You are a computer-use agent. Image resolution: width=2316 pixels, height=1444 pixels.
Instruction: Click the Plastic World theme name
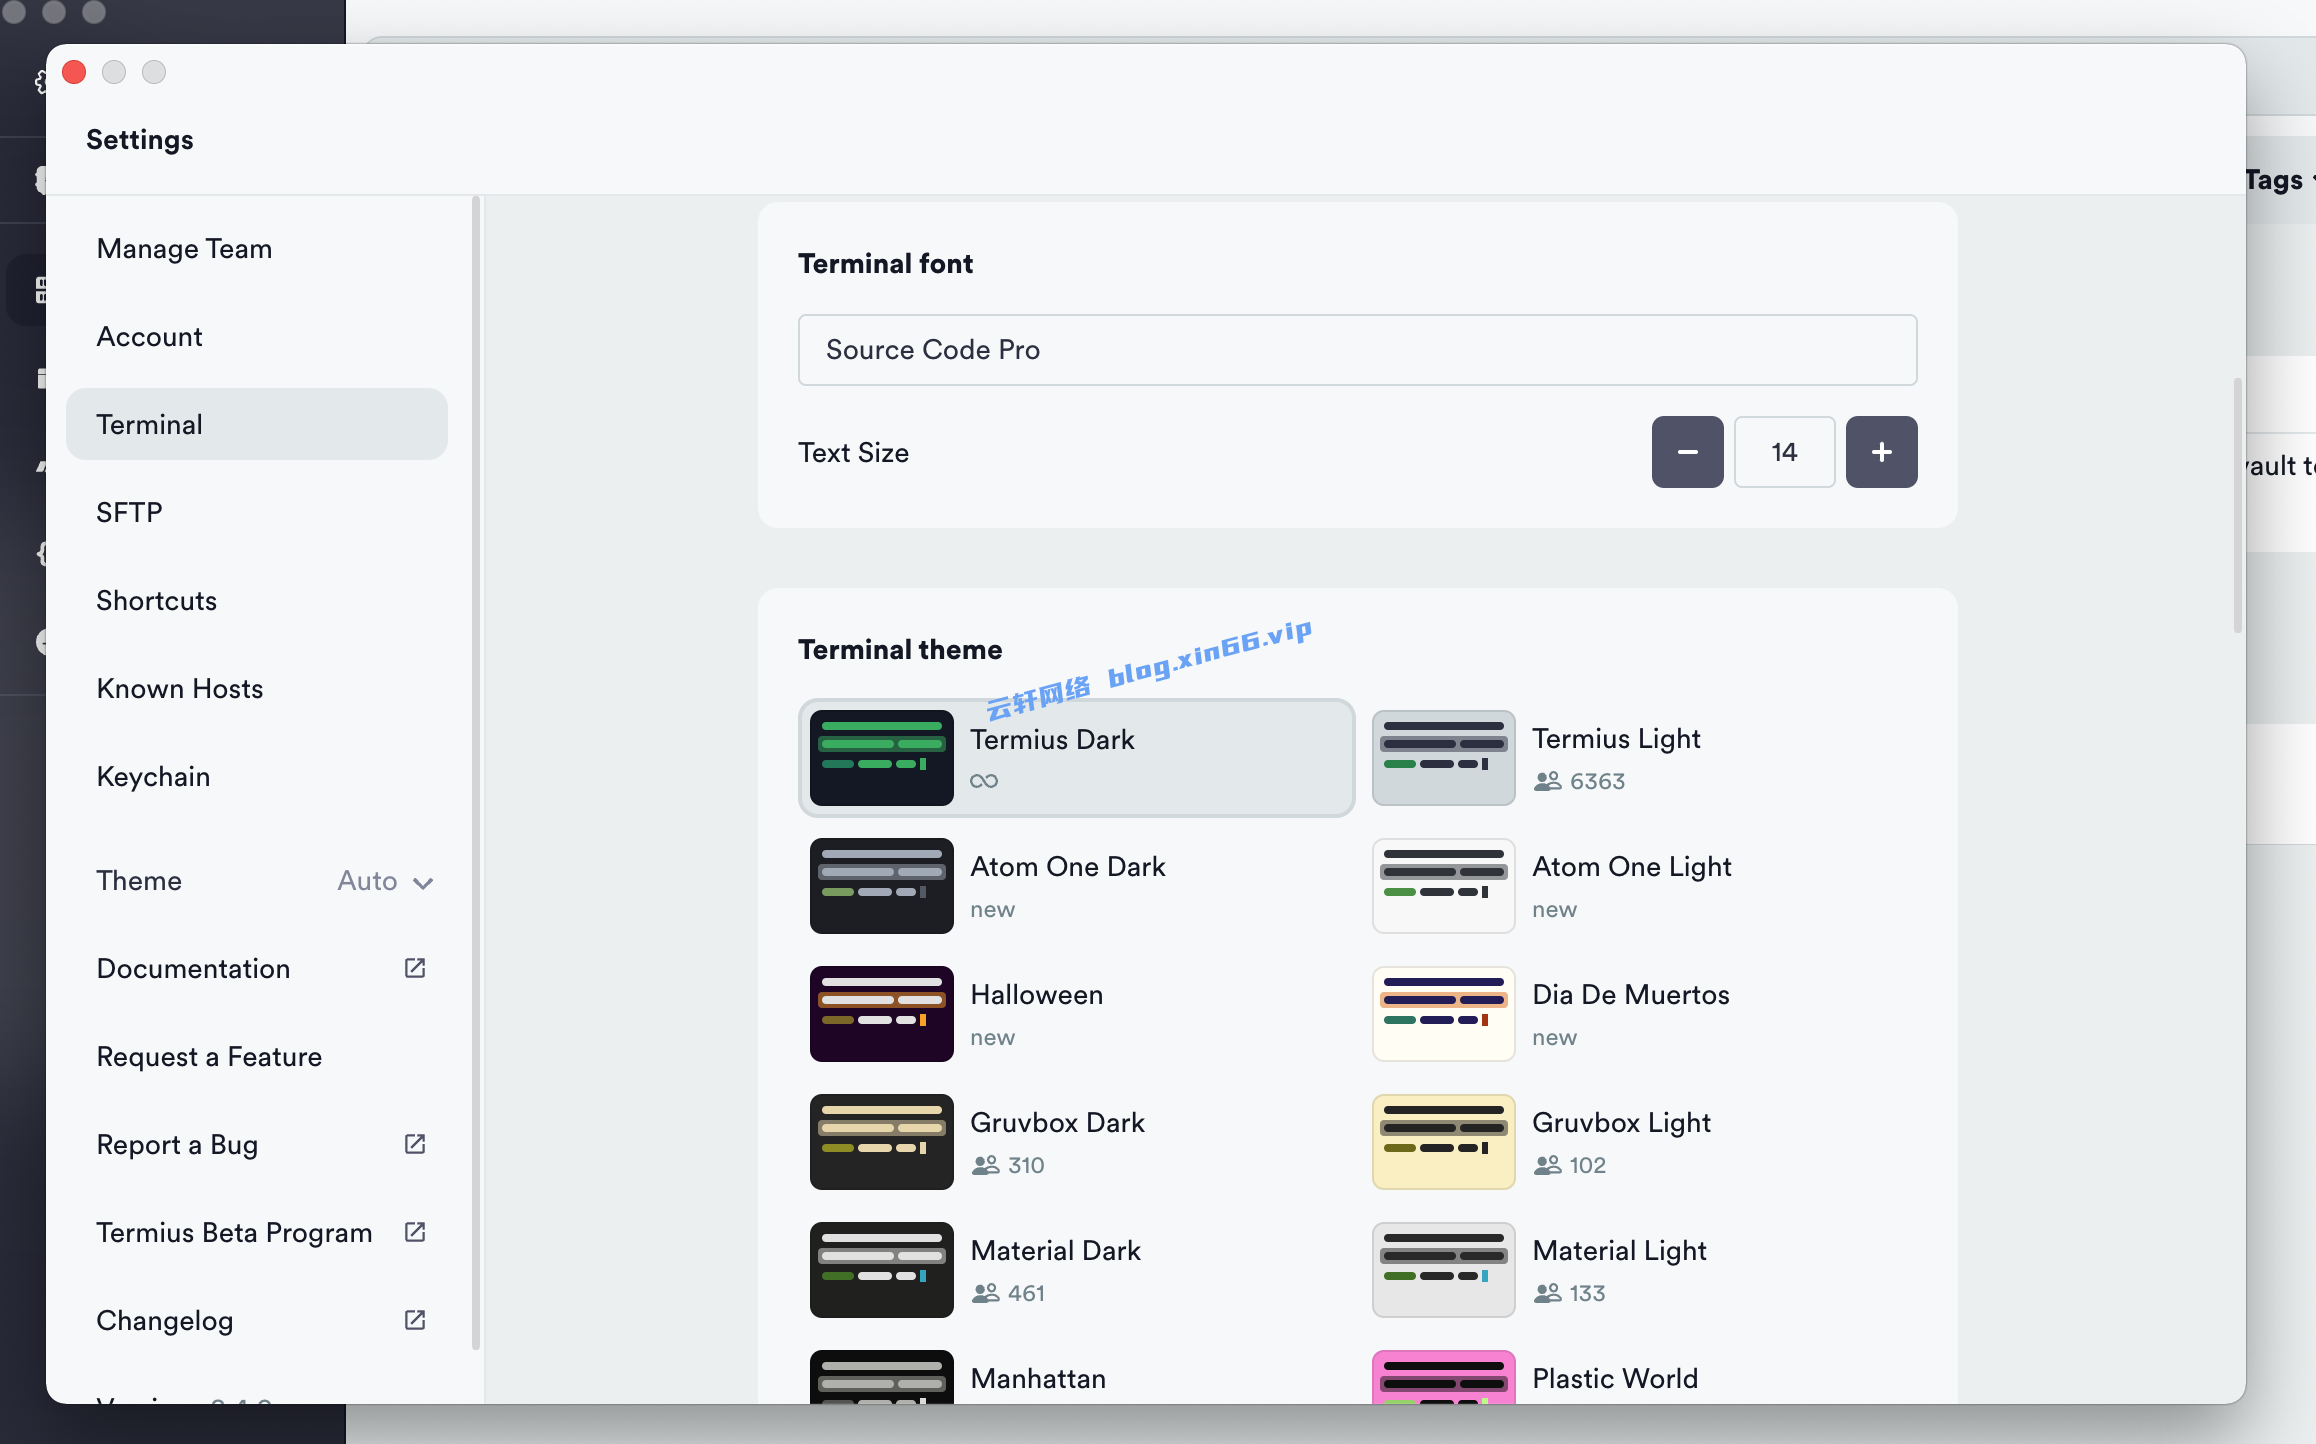[x=1615, y=1378]
